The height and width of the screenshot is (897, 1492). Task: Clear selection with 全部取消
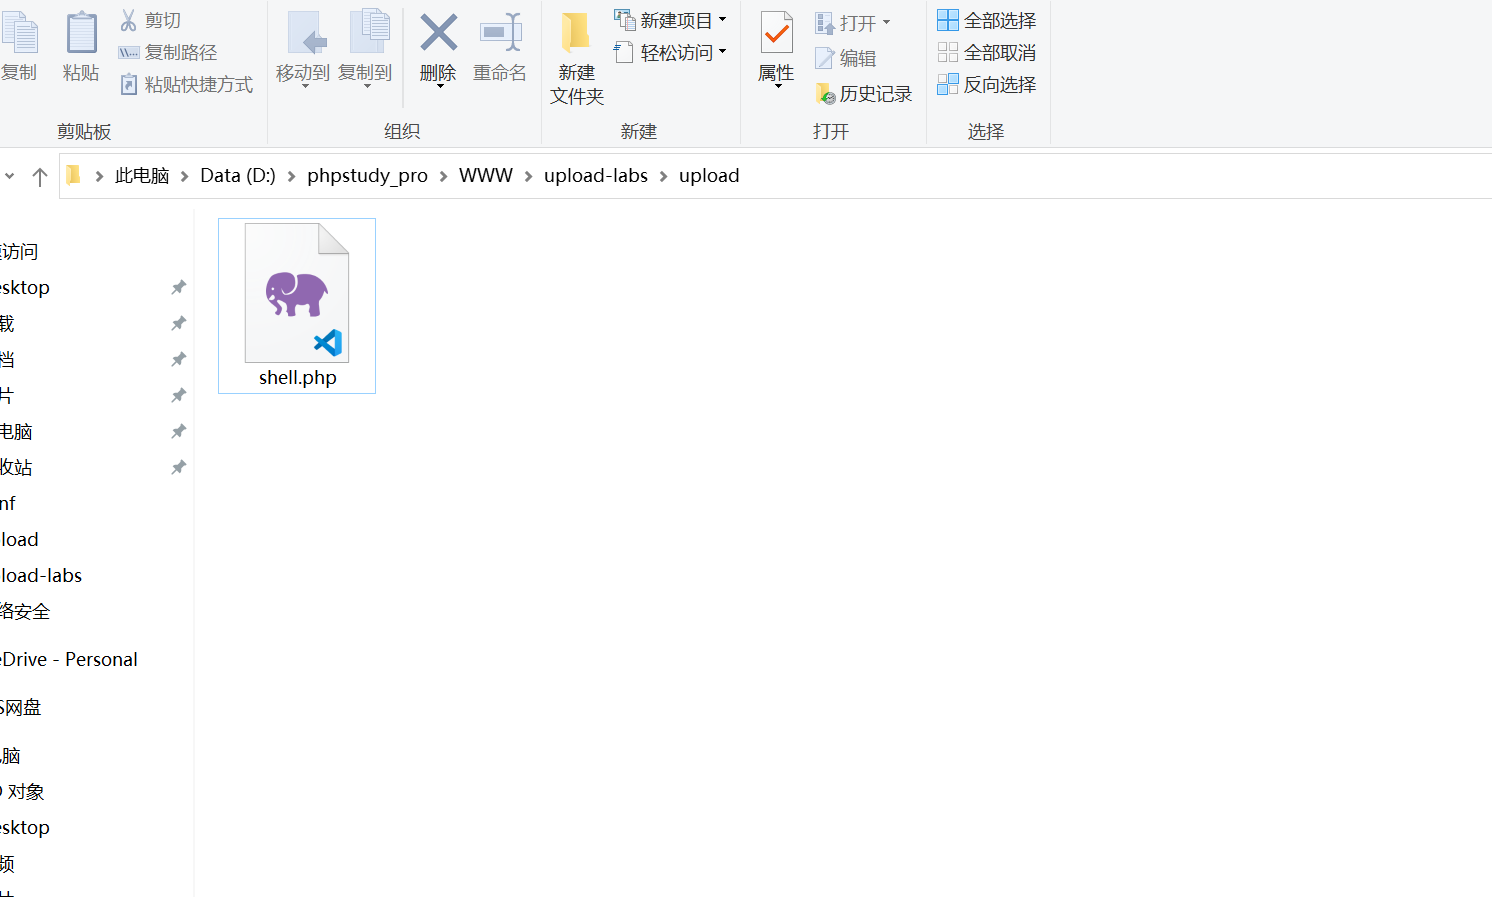pos(948,52)
